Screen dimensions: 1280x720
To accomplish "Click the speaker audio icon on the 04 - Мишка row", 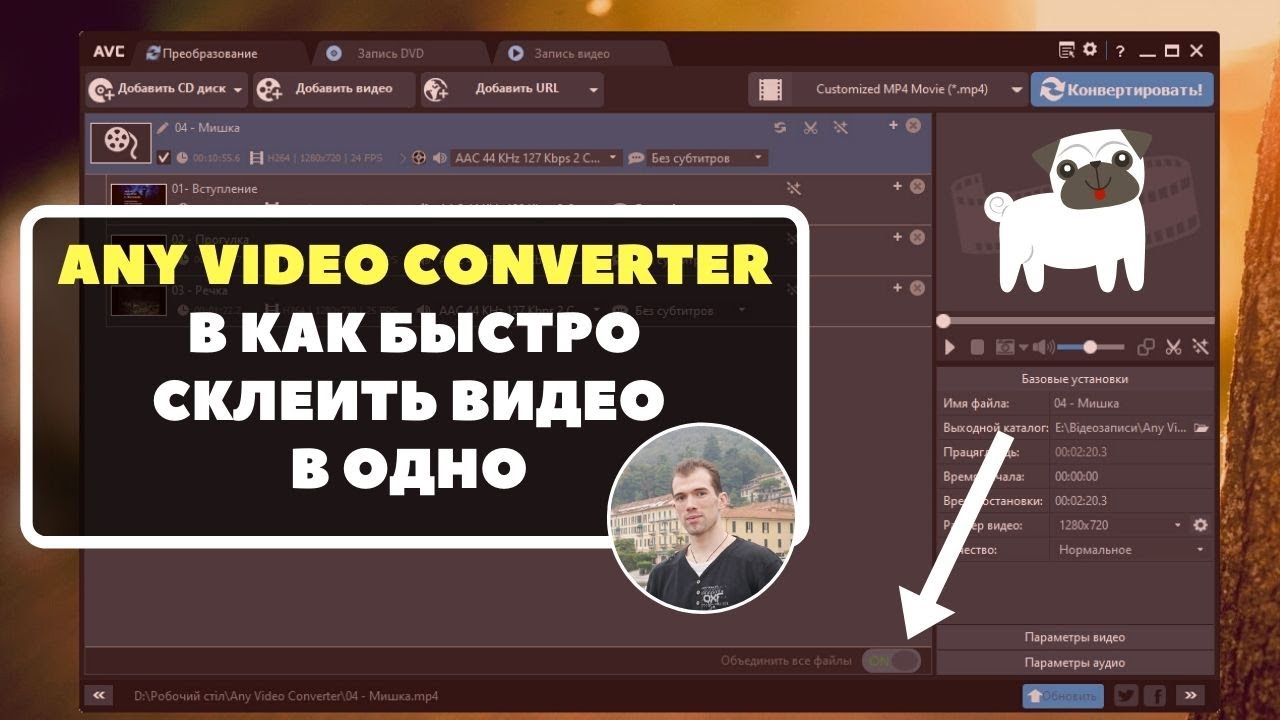I will [x=438, y=158].
